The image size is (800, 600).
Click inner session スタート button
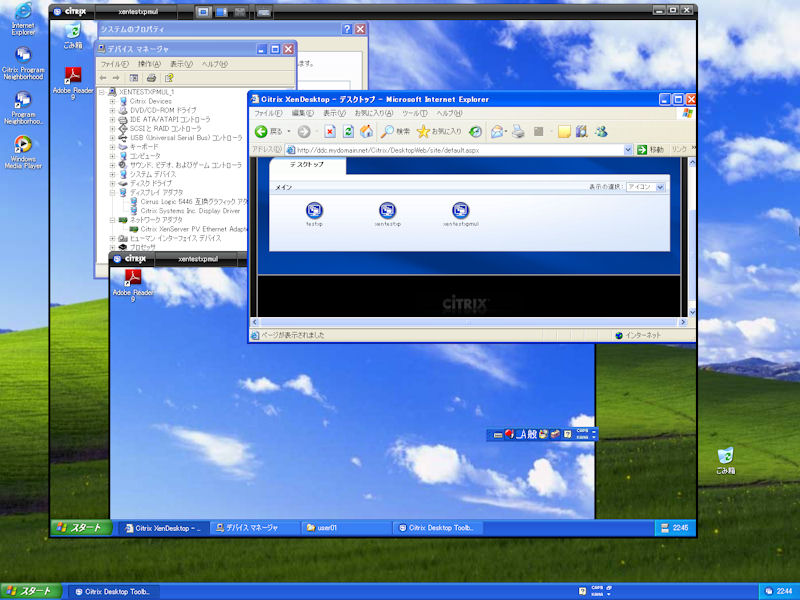tap(82, 528)
